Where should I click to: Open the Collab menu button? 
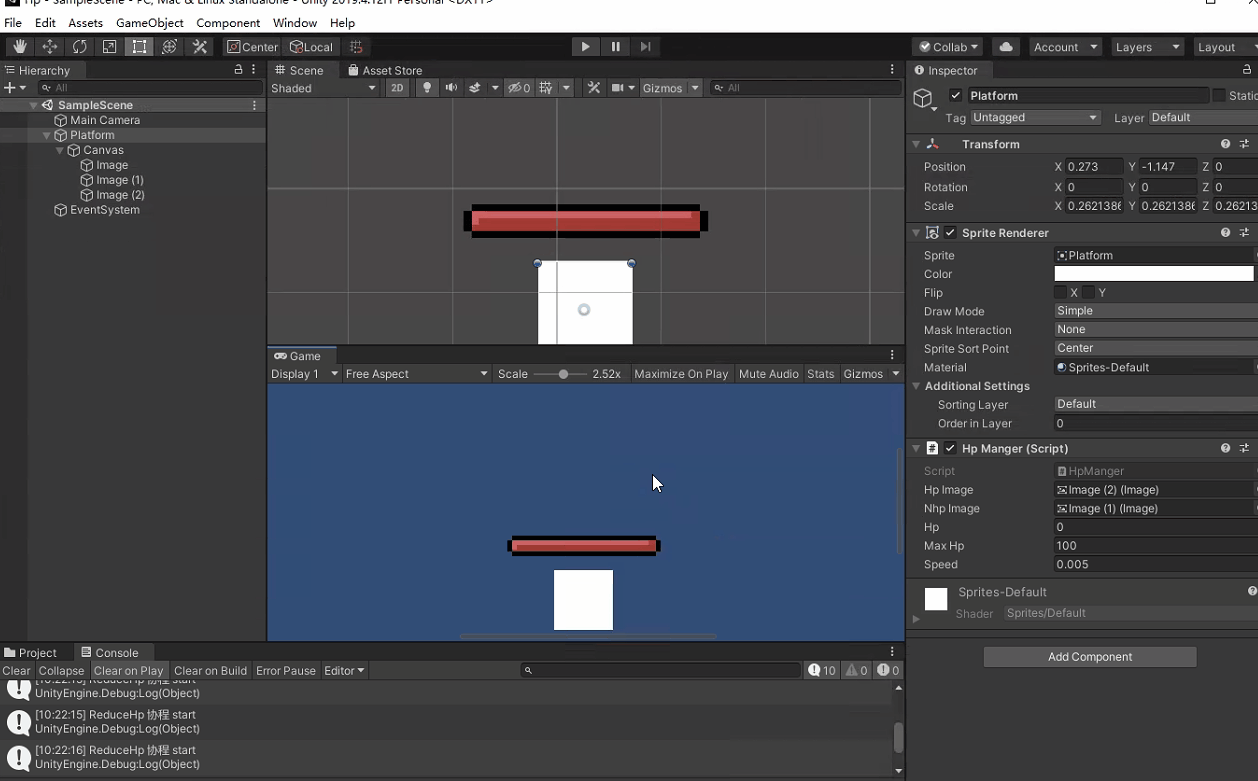(949, 47)
